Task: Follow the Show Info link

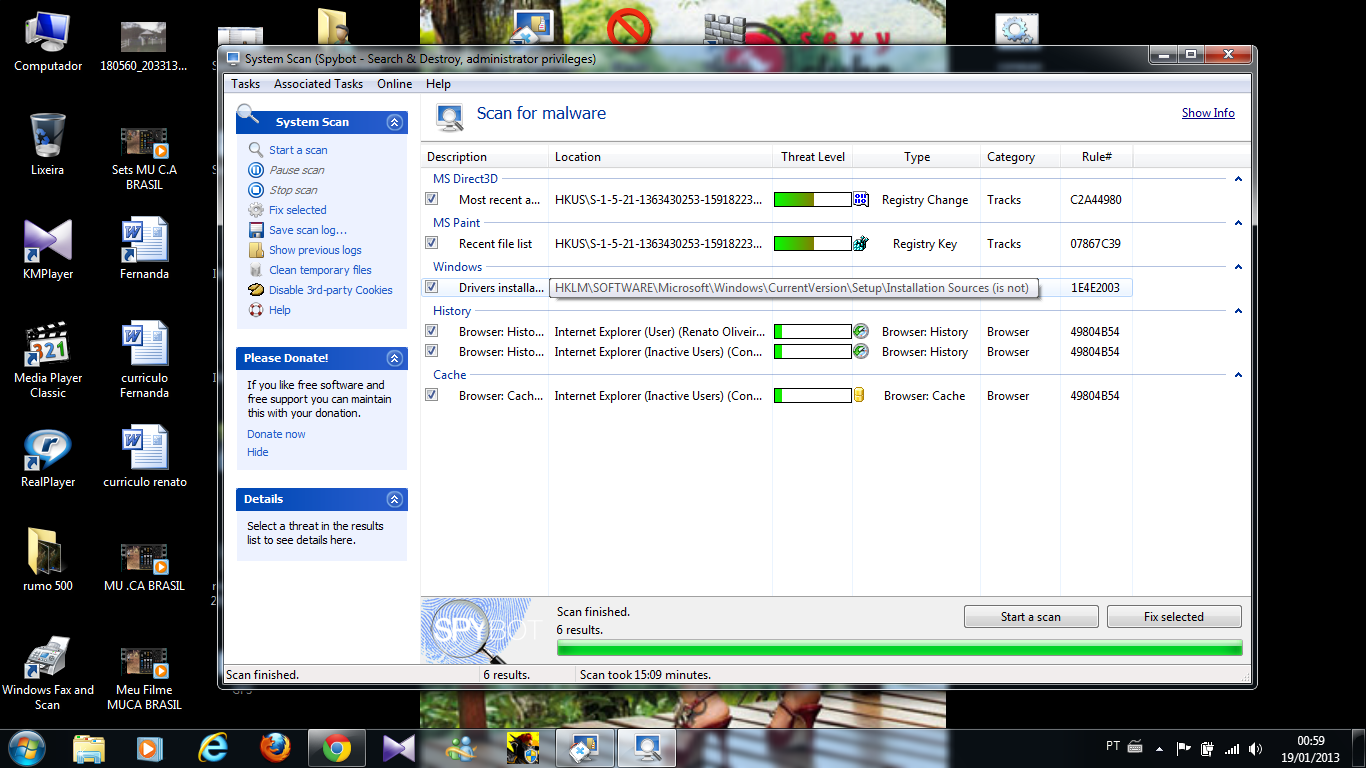Action: point(1207,113)
